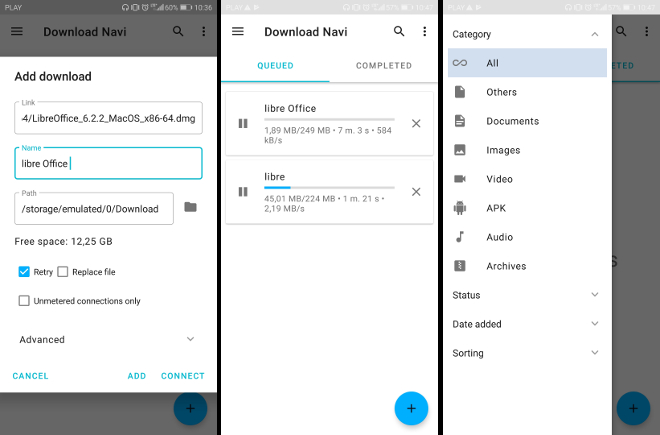Focus the Name input field
Screen dimensions: 660x435
(x=108, y=163)
